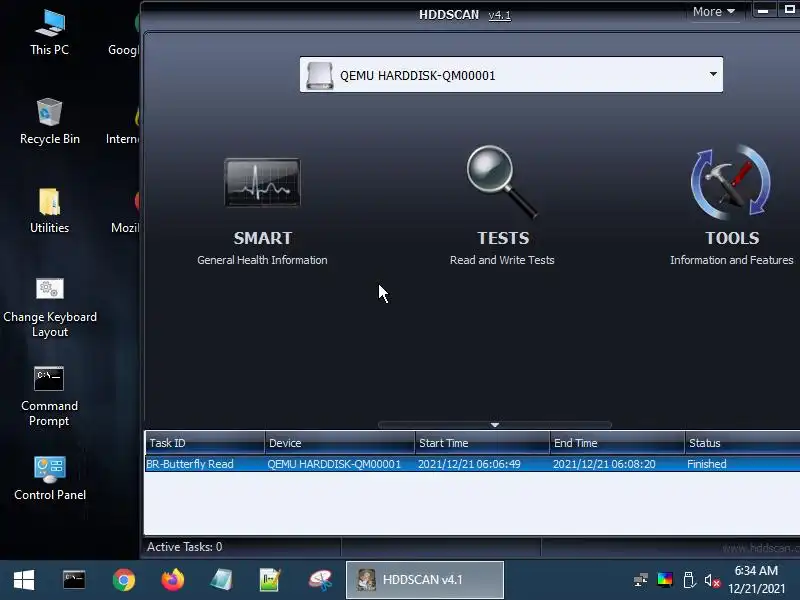This screenshot has width=800, height=600.
Task: Open the Windows Start menu
Action: pyautogui.click(x=24, y=580)
